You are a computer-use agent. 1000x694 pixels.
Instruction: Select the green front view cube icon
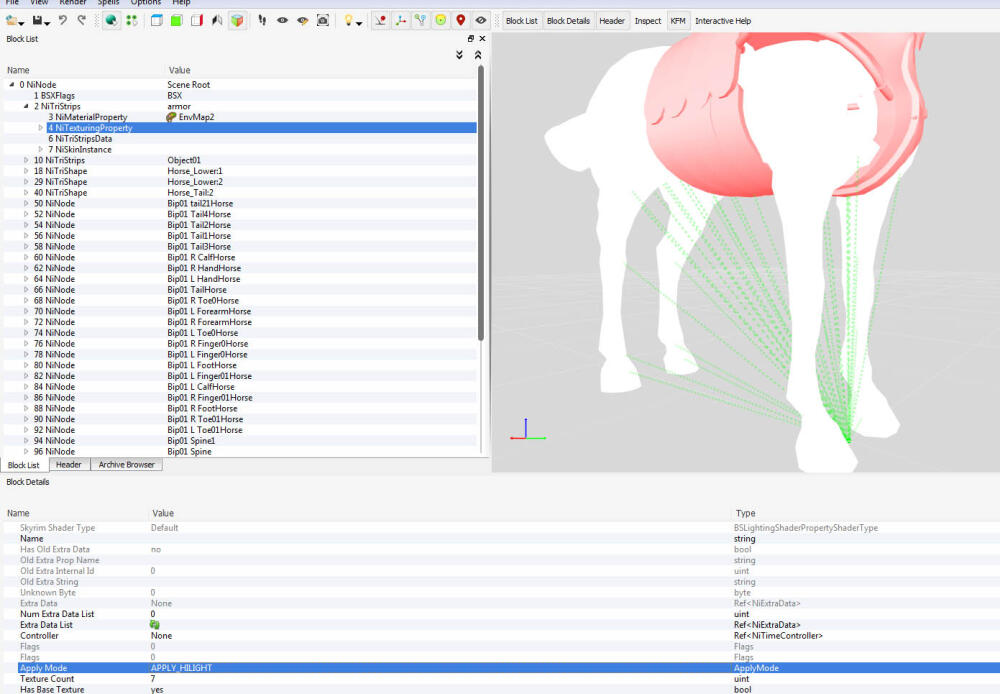[x=177, y=20]
